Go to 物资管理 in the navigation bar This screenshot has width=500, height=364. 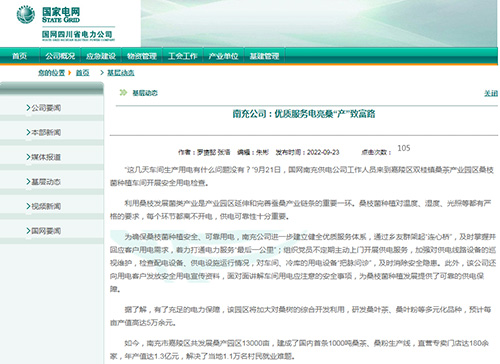142,56
